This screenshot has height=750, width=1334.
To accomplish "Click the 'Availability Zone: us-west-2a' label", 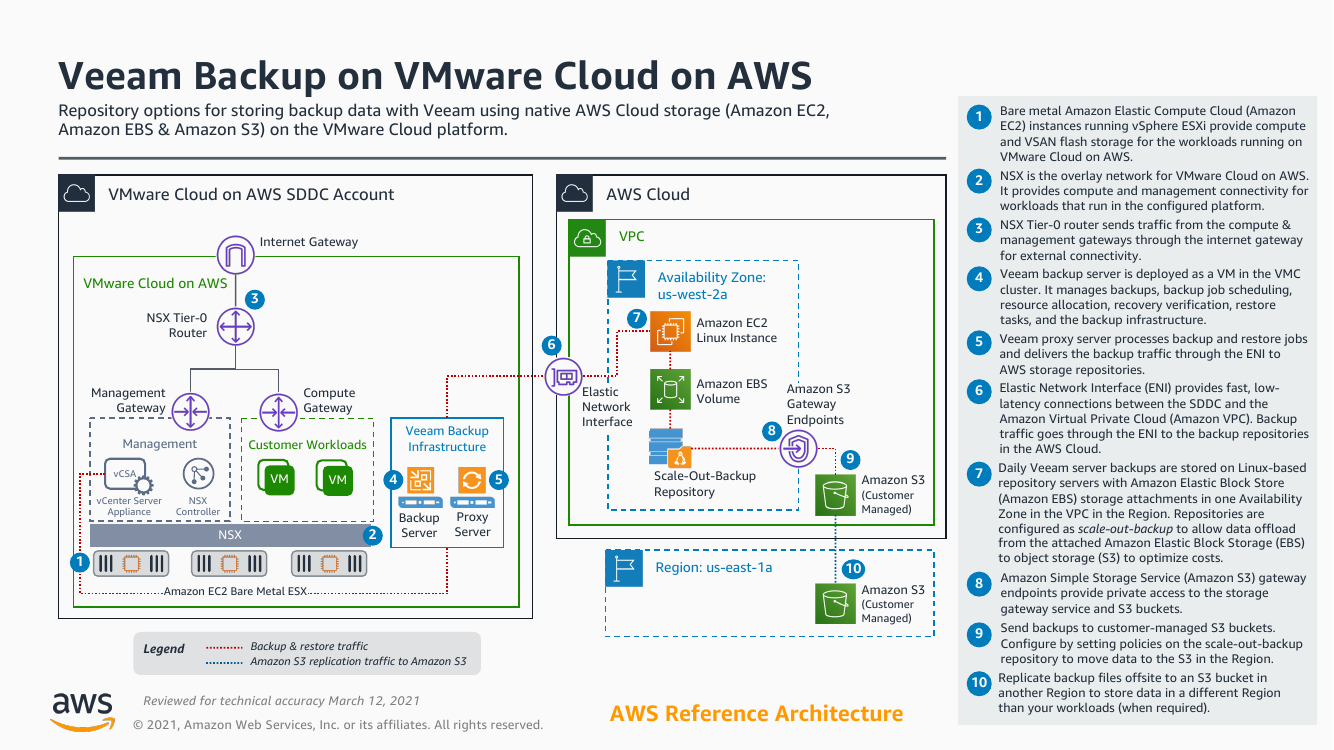I will click(712, 285).
